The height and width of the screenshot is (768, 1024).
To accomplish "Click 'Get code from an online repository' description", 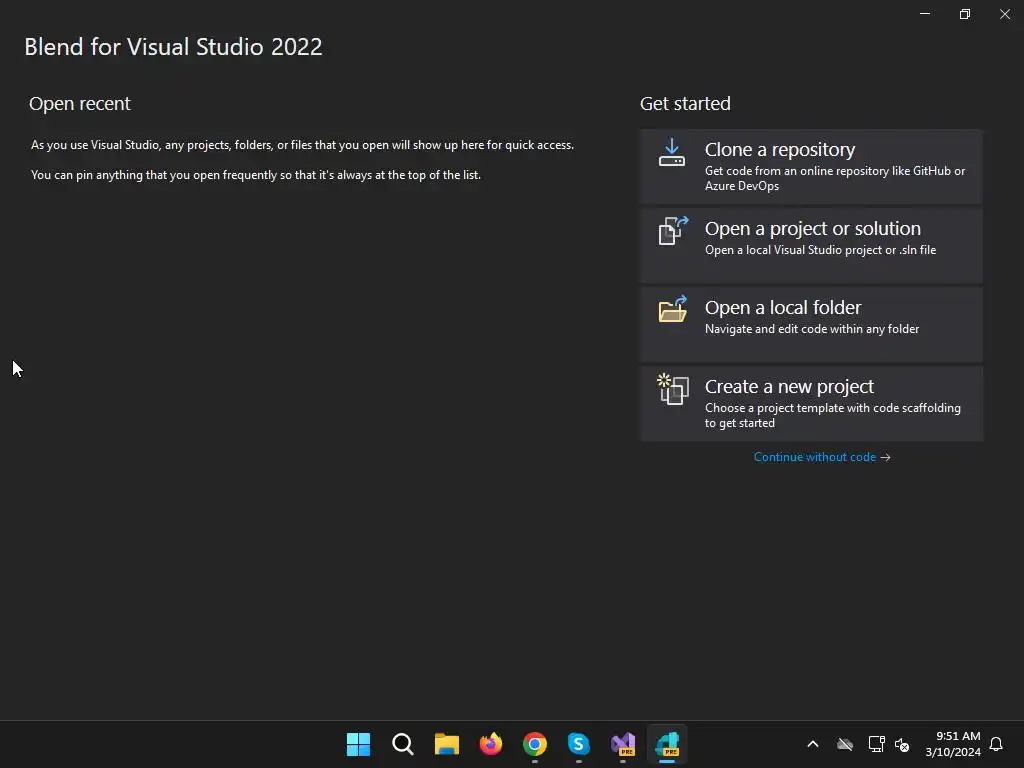I will (x=835, y=178).
